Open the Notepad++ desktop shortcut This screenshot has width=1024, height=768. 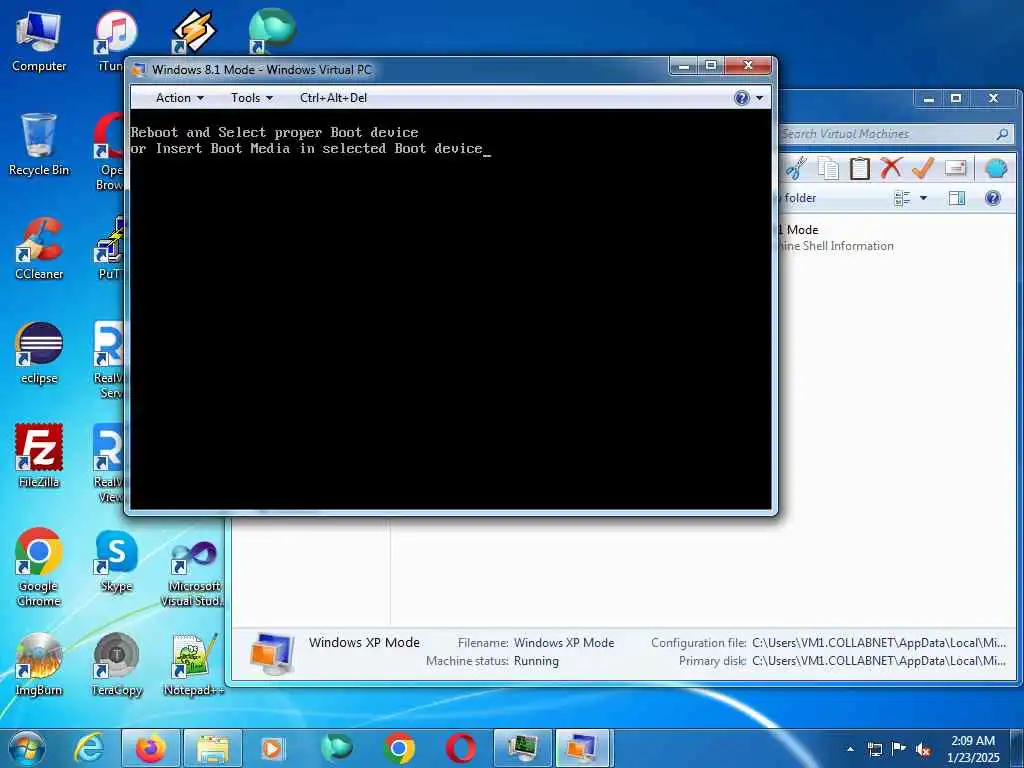(194, 664)
